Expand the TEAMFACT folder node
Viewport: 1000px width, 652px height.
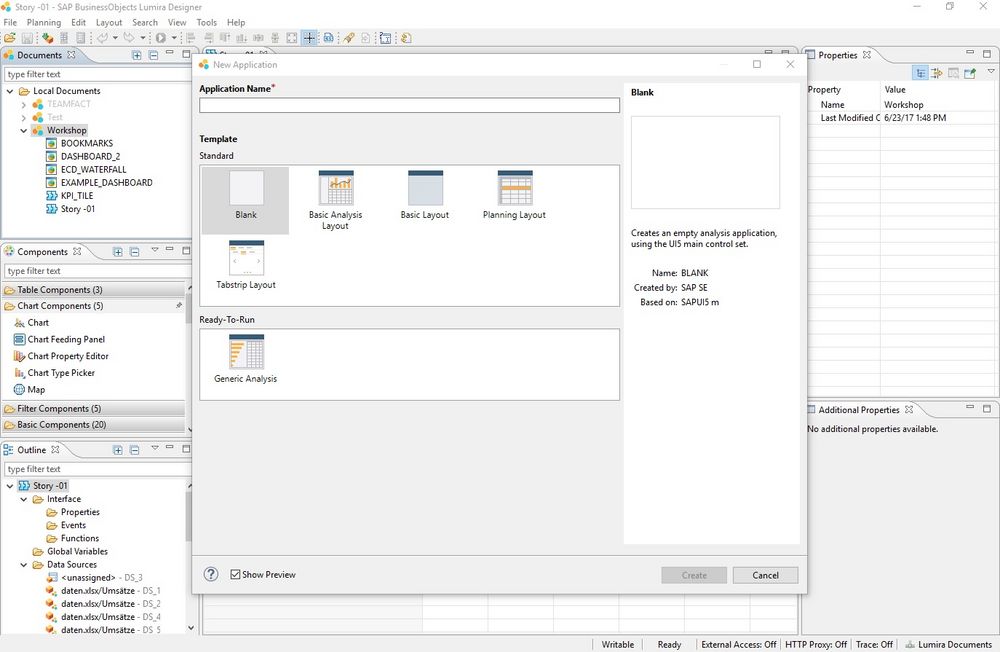[24, 104]
